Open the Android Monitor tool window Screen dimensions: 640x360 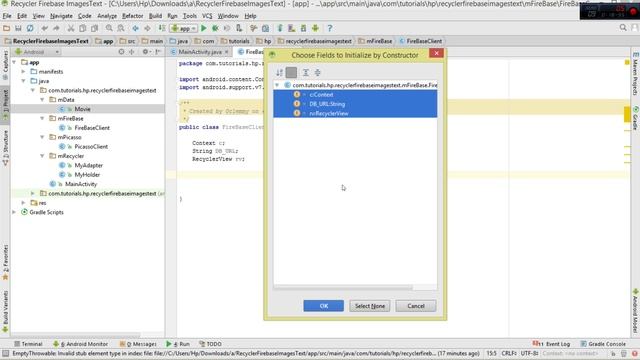[81, 344]
